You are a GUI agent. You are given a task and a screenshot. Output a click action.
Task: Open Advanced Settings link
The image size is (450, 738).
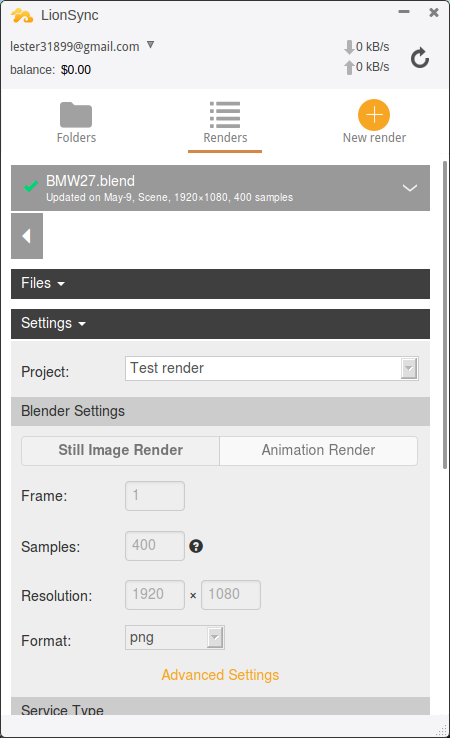220,675
